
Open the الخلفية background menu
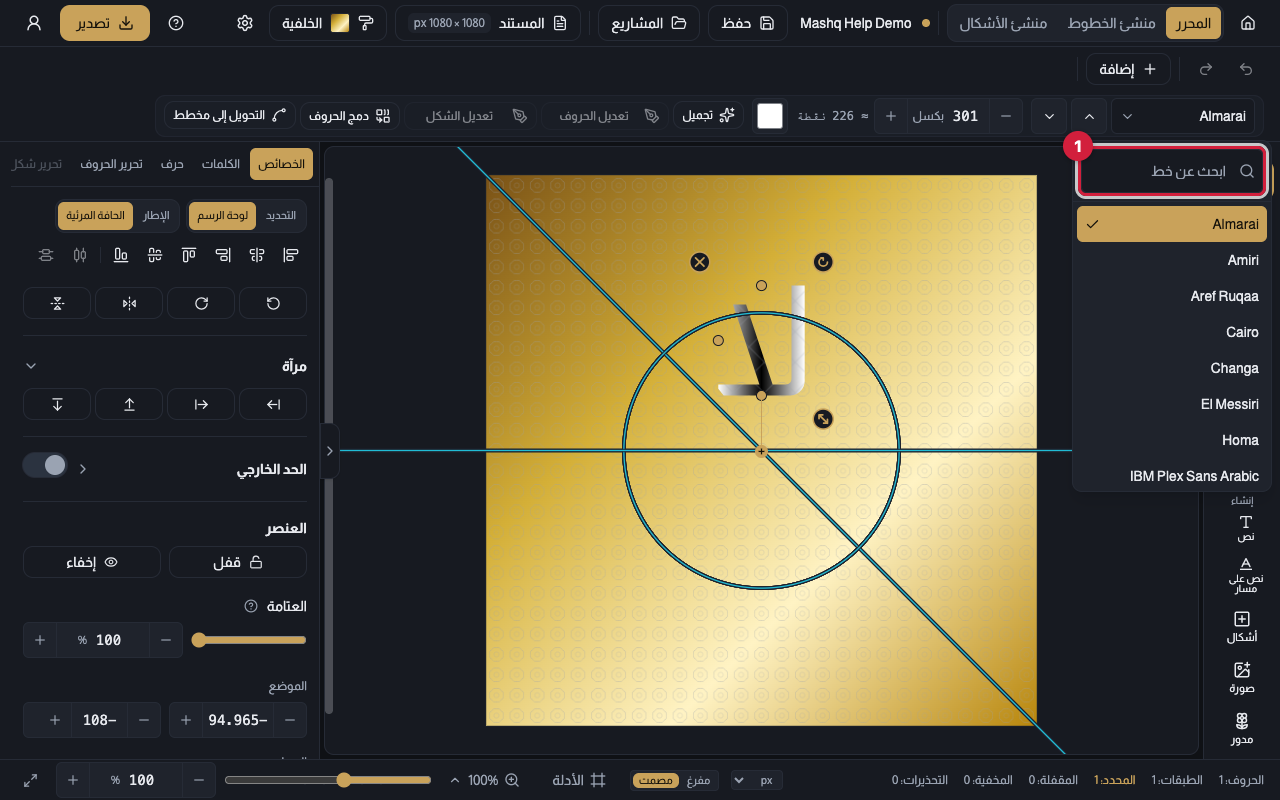coord(328,23)
